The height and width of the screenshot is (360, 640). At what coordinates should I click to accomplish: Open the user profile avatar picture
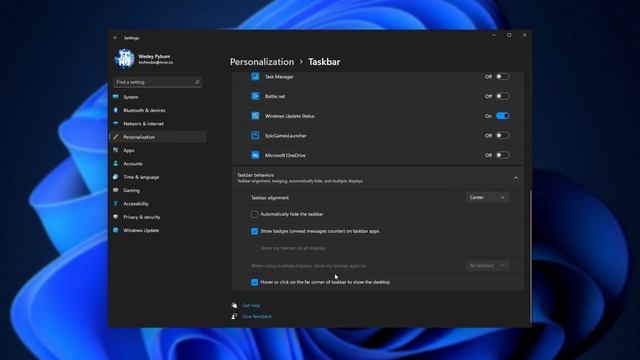pos(124,58)
